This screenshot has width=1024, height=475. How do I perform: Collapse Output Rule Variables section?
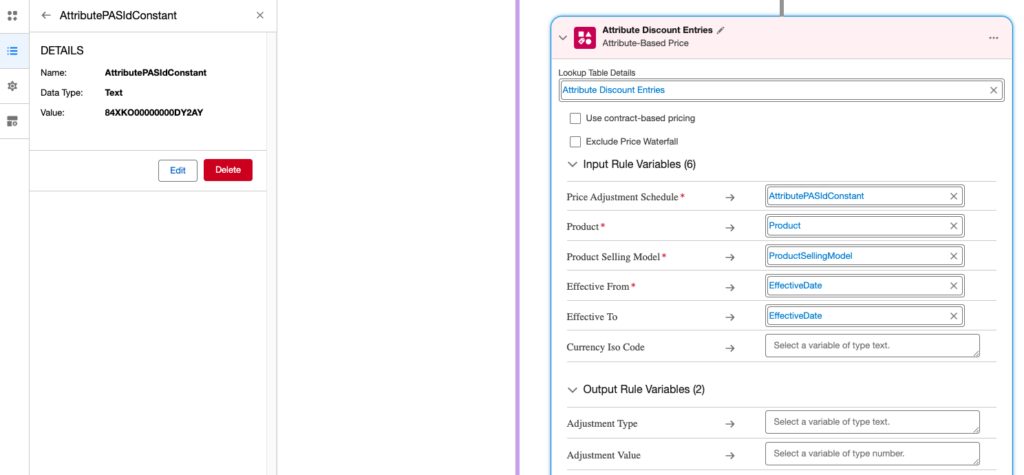point(572,389)
